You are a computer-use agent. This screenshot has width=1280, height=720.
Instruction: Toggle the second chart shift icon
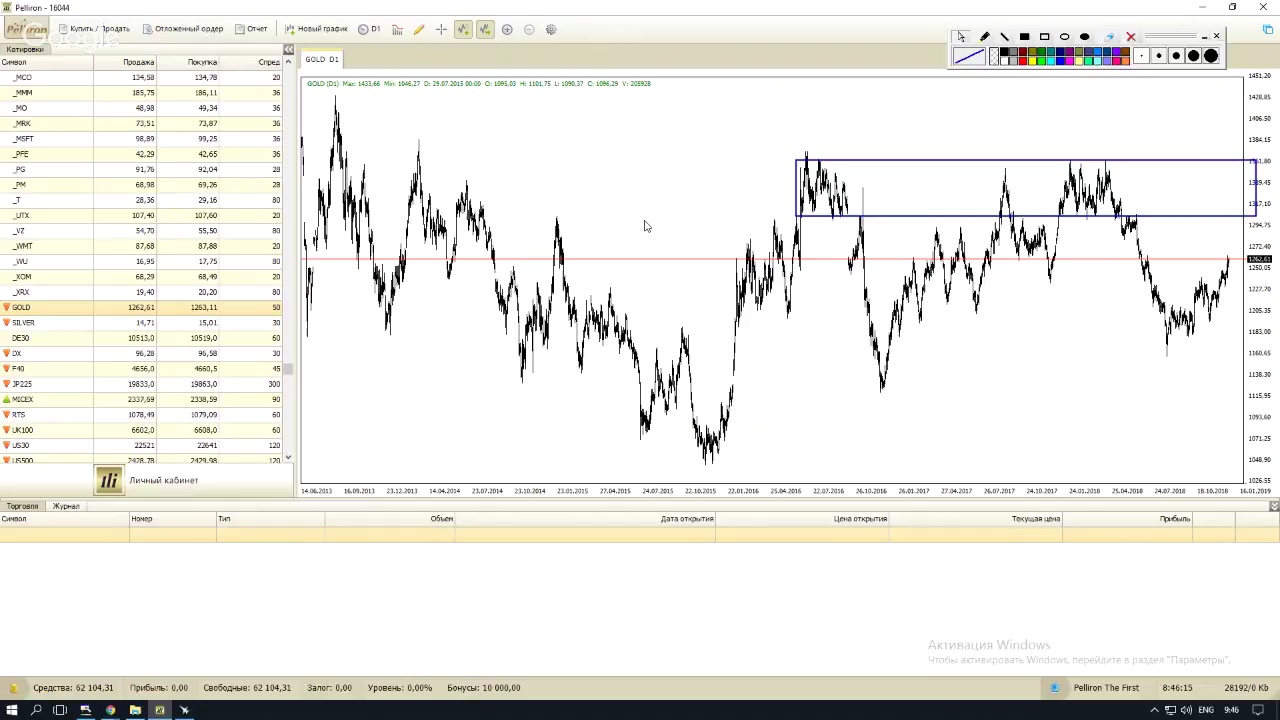point(485,29)
